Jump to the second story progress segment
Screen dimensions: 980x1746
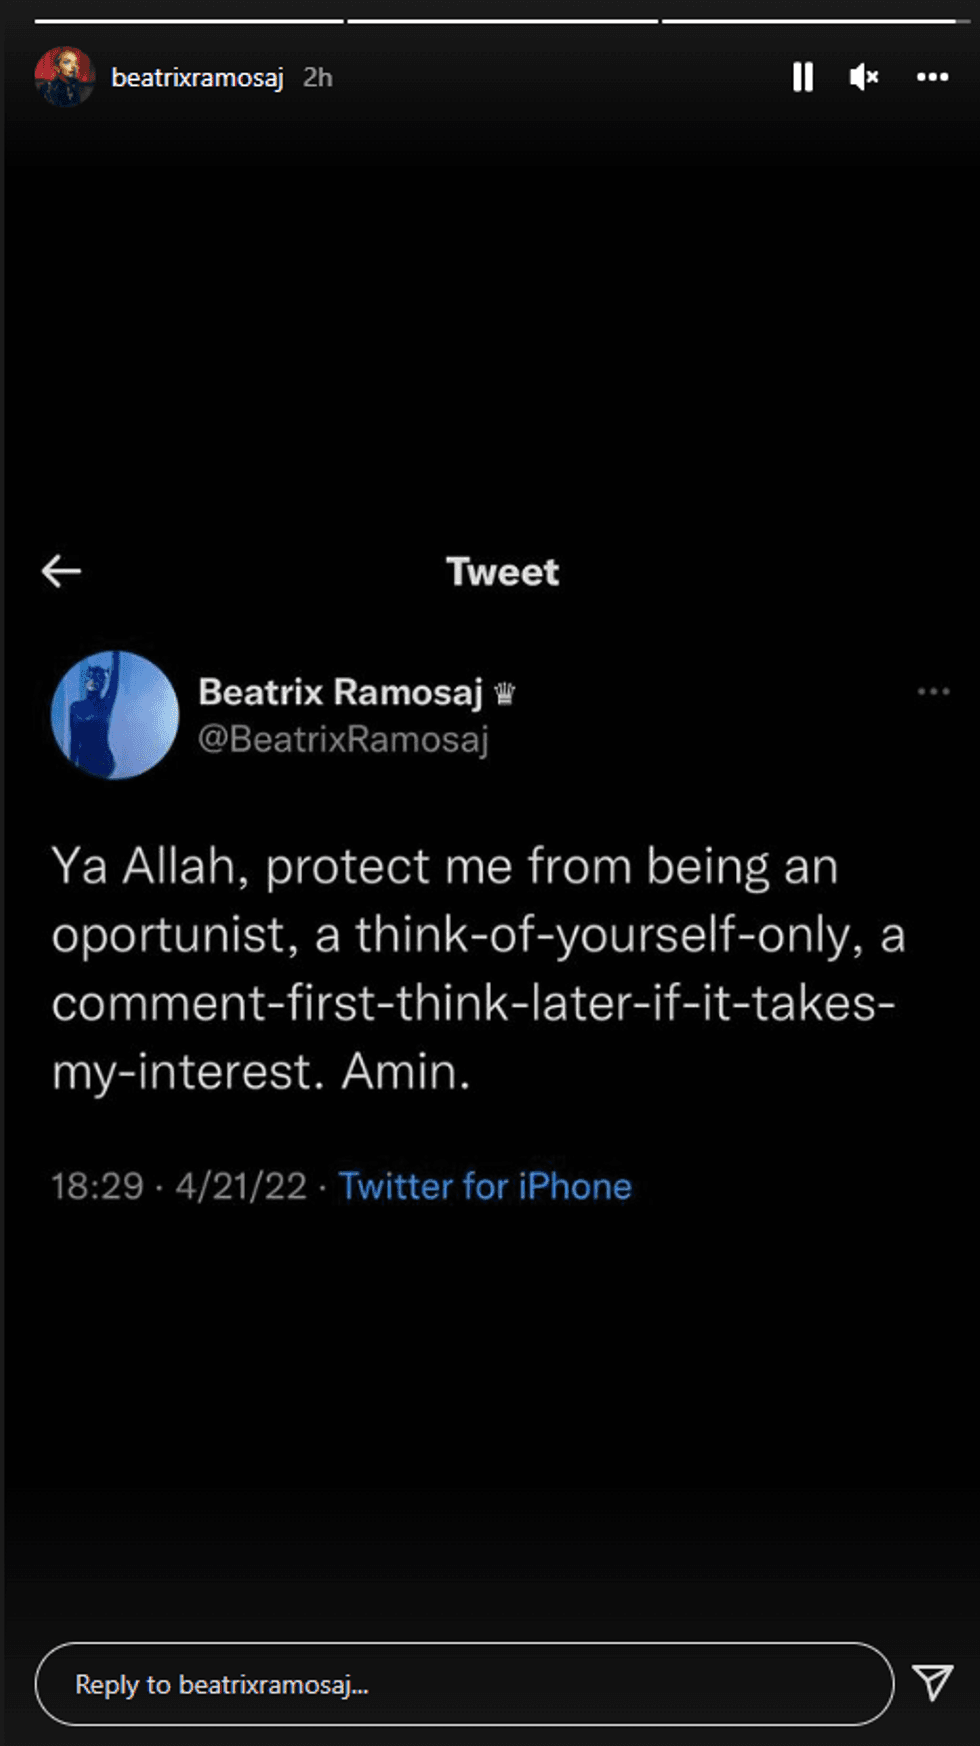(502, 21)
